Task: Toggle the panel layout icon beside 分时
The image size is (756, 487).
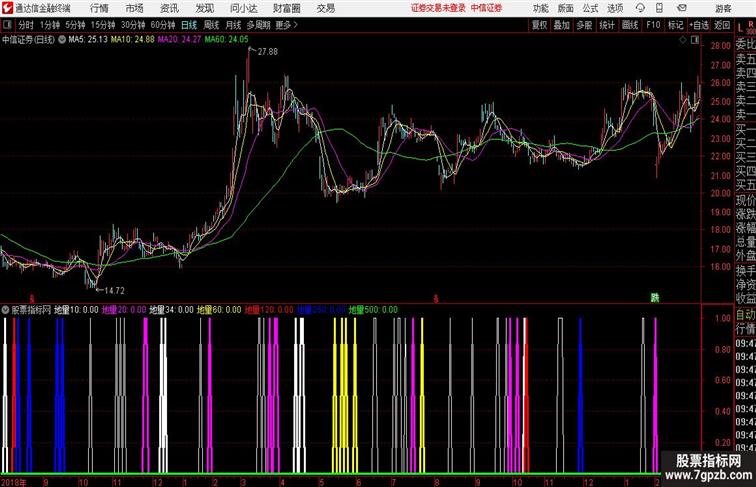Action: [7, 25]
